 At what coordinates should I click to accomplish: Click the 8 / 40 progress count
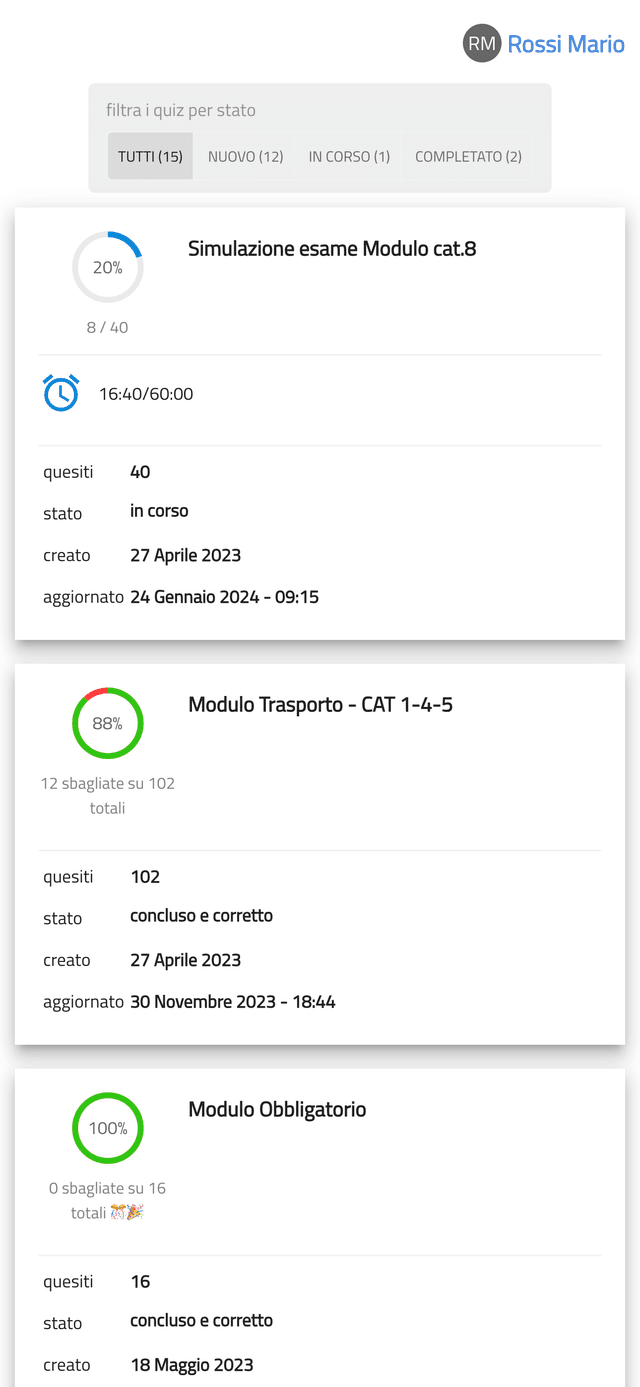click(108, 327)
